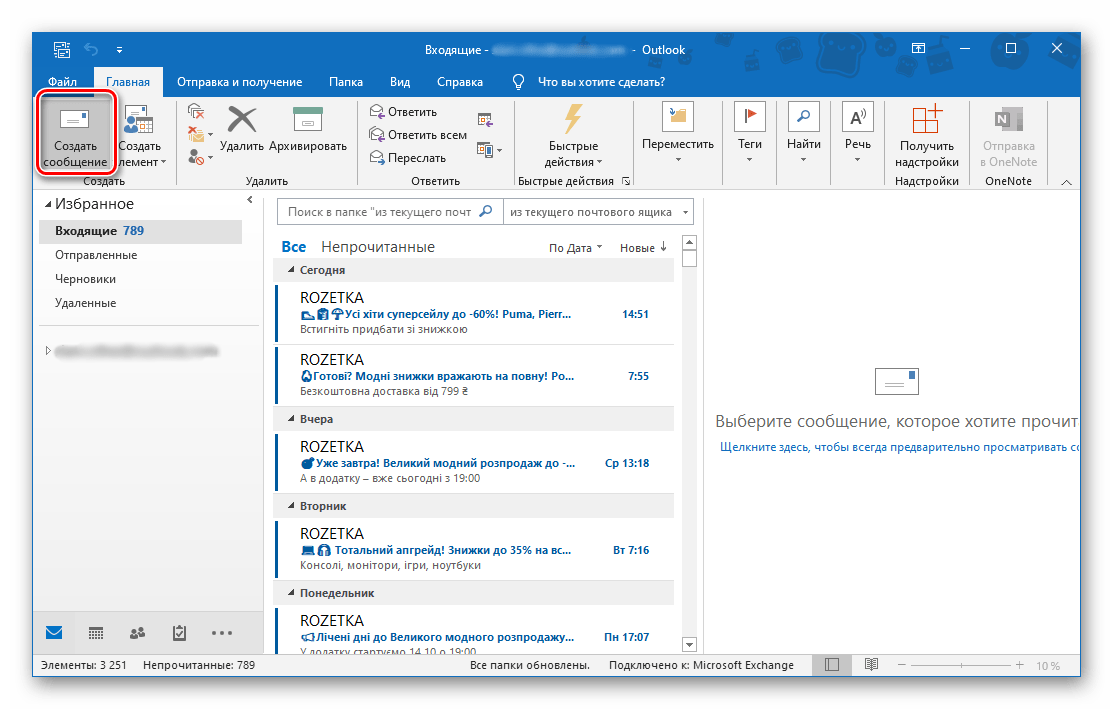The width and height of the screenshot is (1113, 709).
Task: Click the Ответить reply button
Action: [404, 112]
